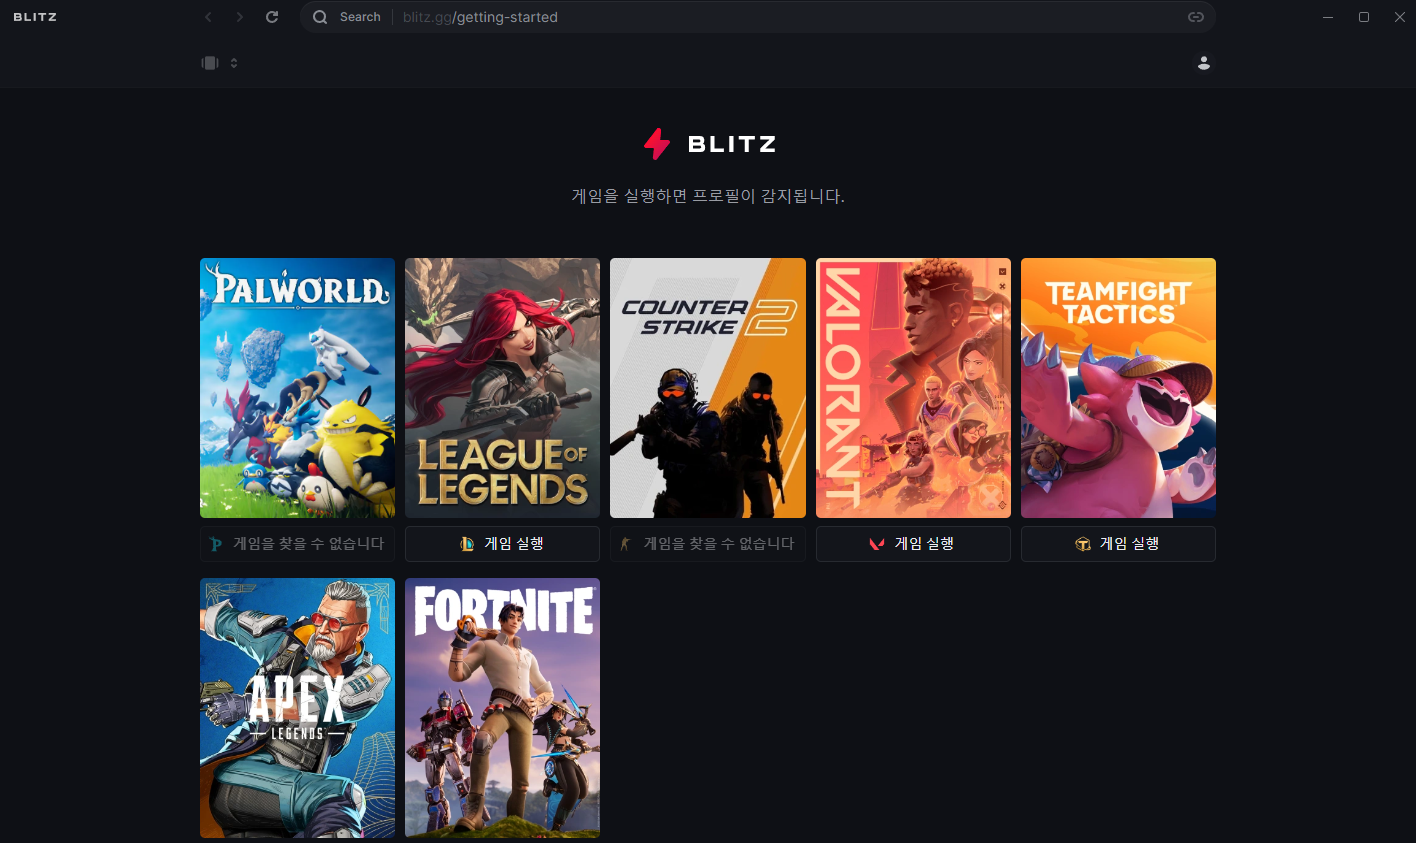Viewport: 1416px width, 843px height.
Task: Reload the page with refresh icon
Action: click(x=272, y=17)
